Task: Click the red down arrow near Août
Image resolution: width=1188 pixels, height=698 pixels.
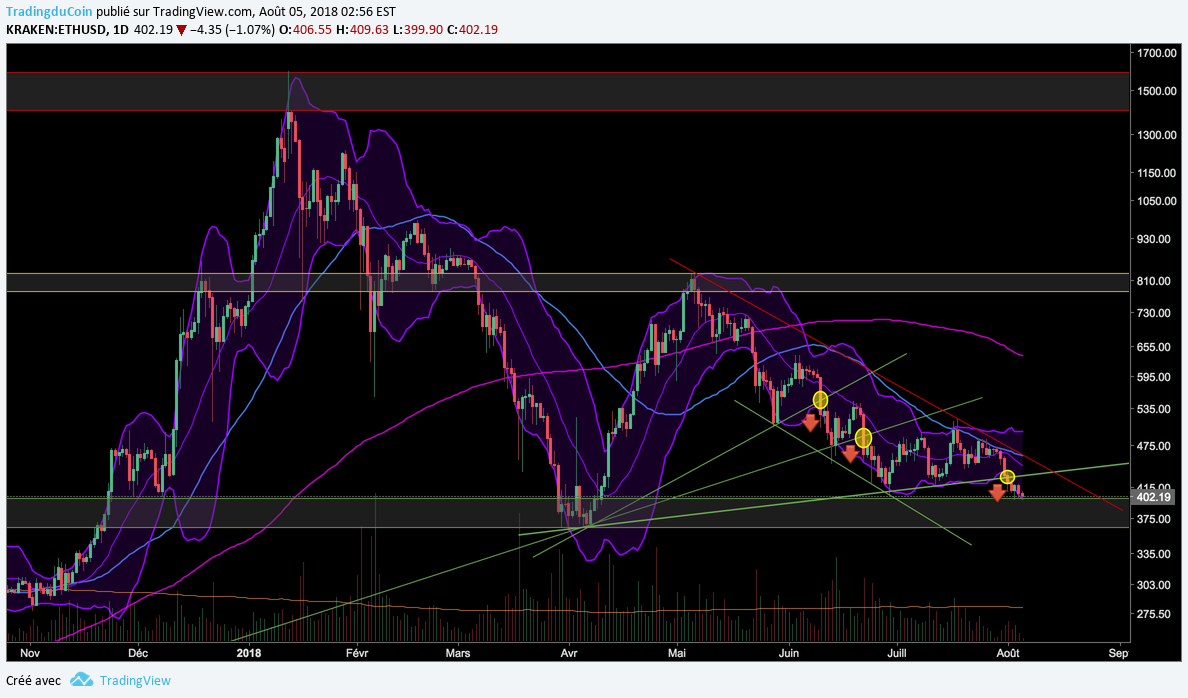Action: point(997,491)
